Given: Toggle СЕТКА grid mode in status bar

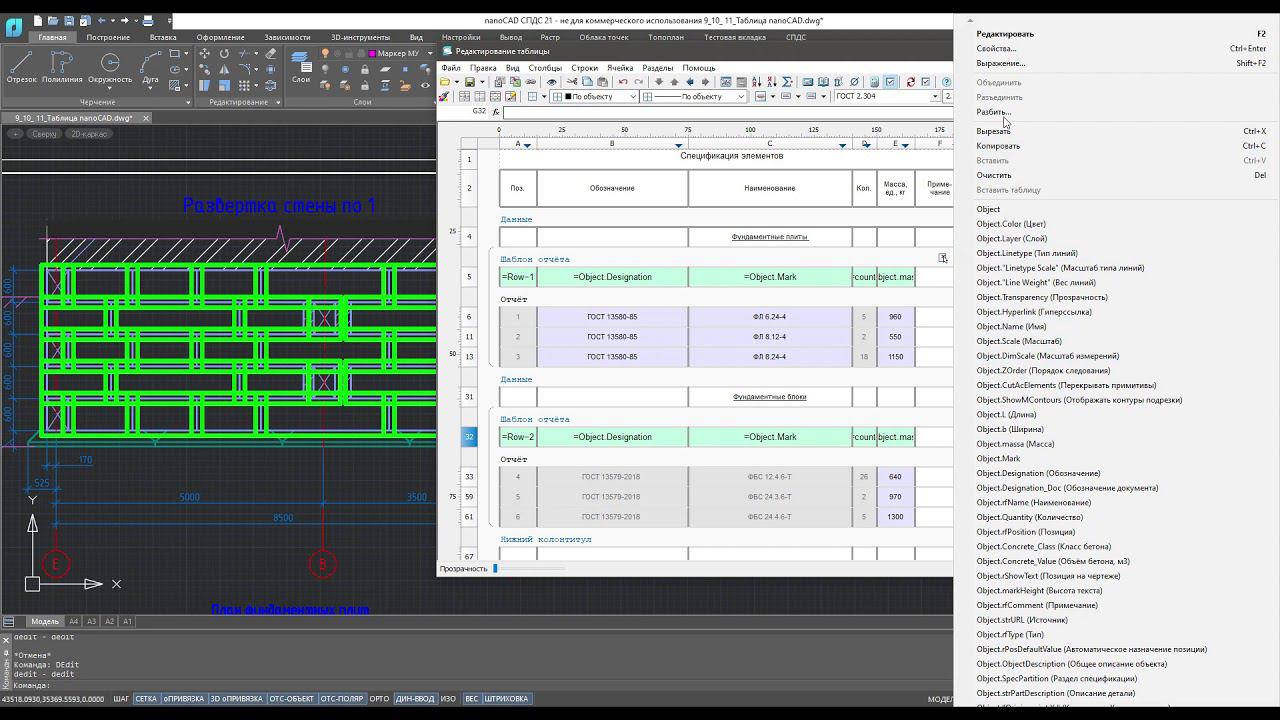Looking at the screenshot, I should tap(146, 699).
